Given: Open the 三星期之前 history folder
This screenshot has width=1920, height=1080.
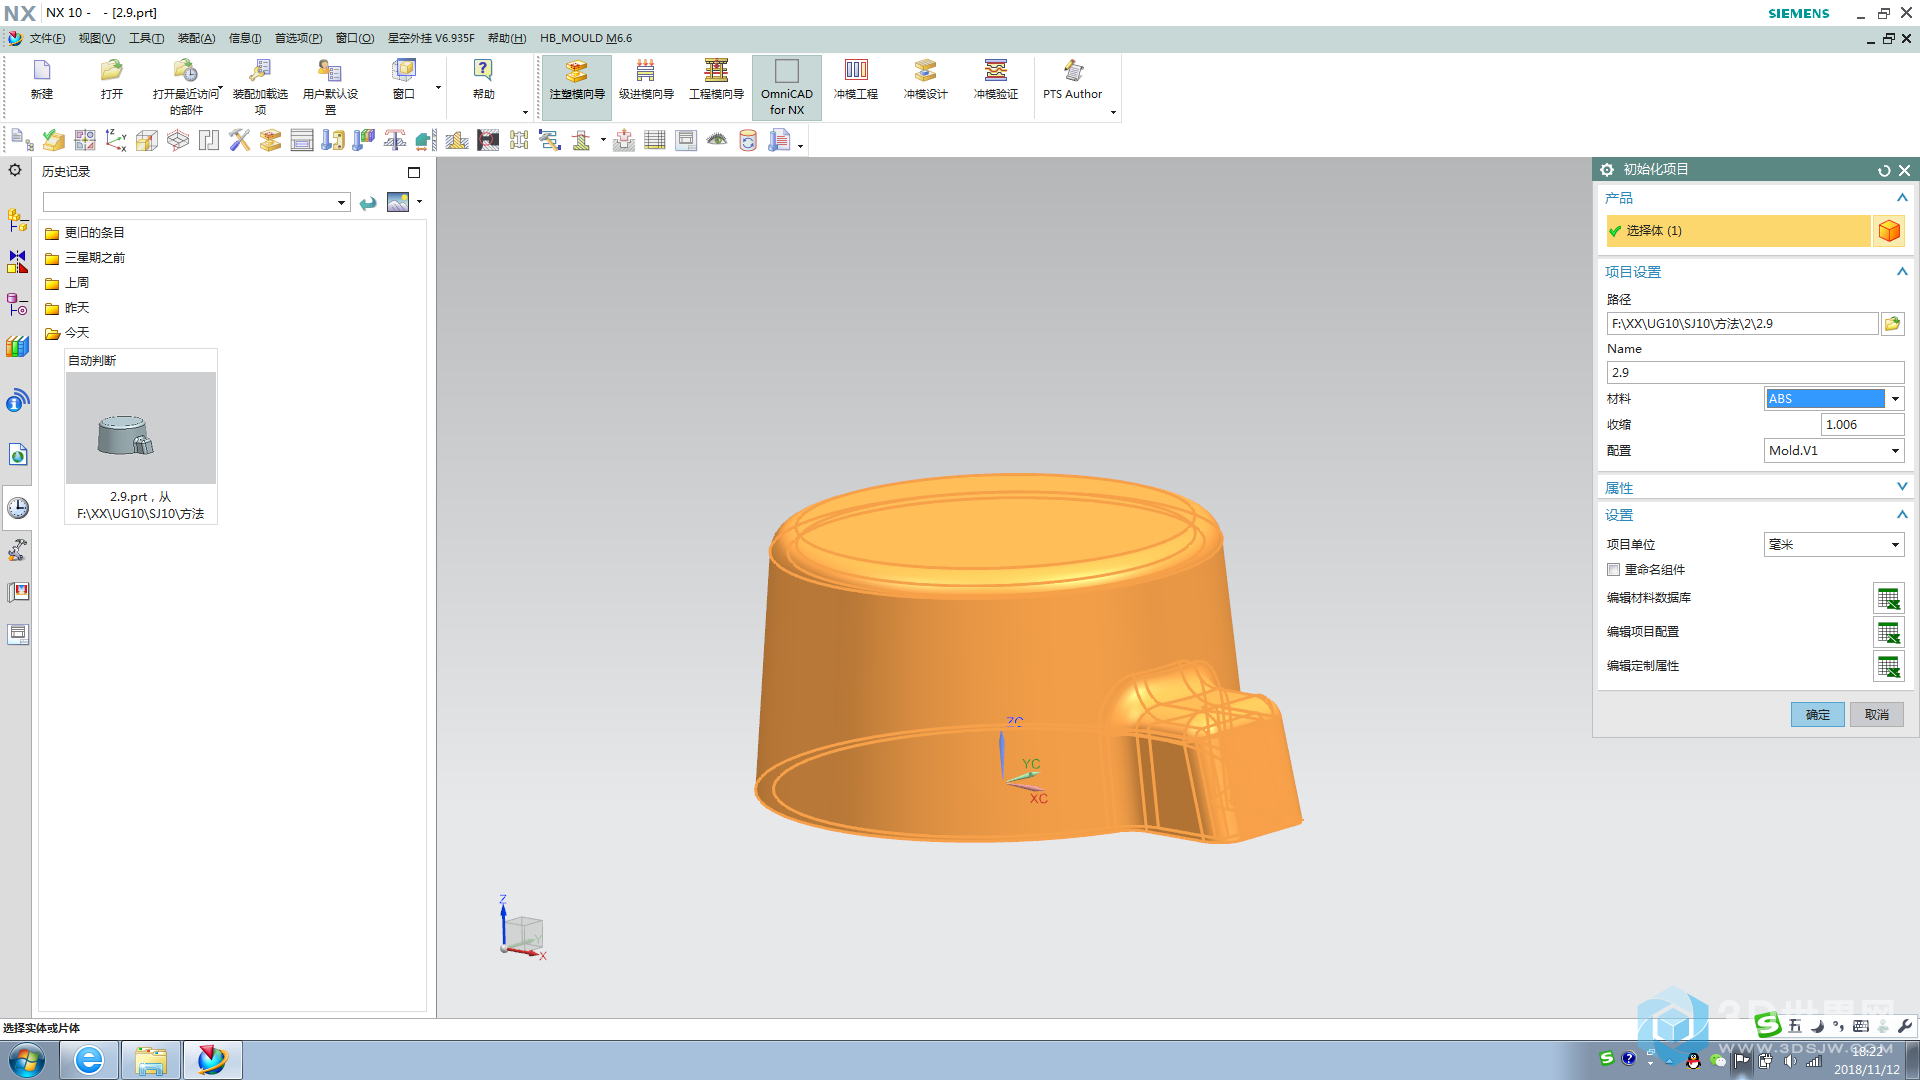Looking at the screenshot, I should [x=86, y=258].
